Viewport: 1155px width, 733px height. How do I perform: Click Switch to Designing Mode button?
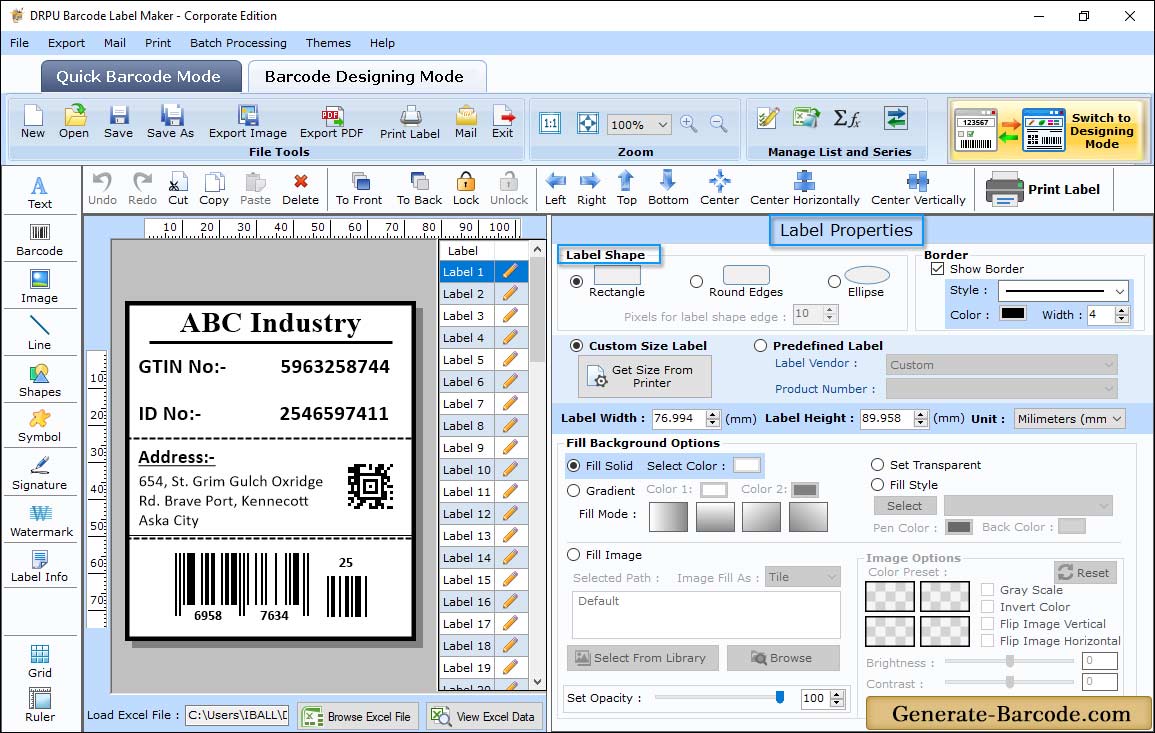[x=1047, y=131]
